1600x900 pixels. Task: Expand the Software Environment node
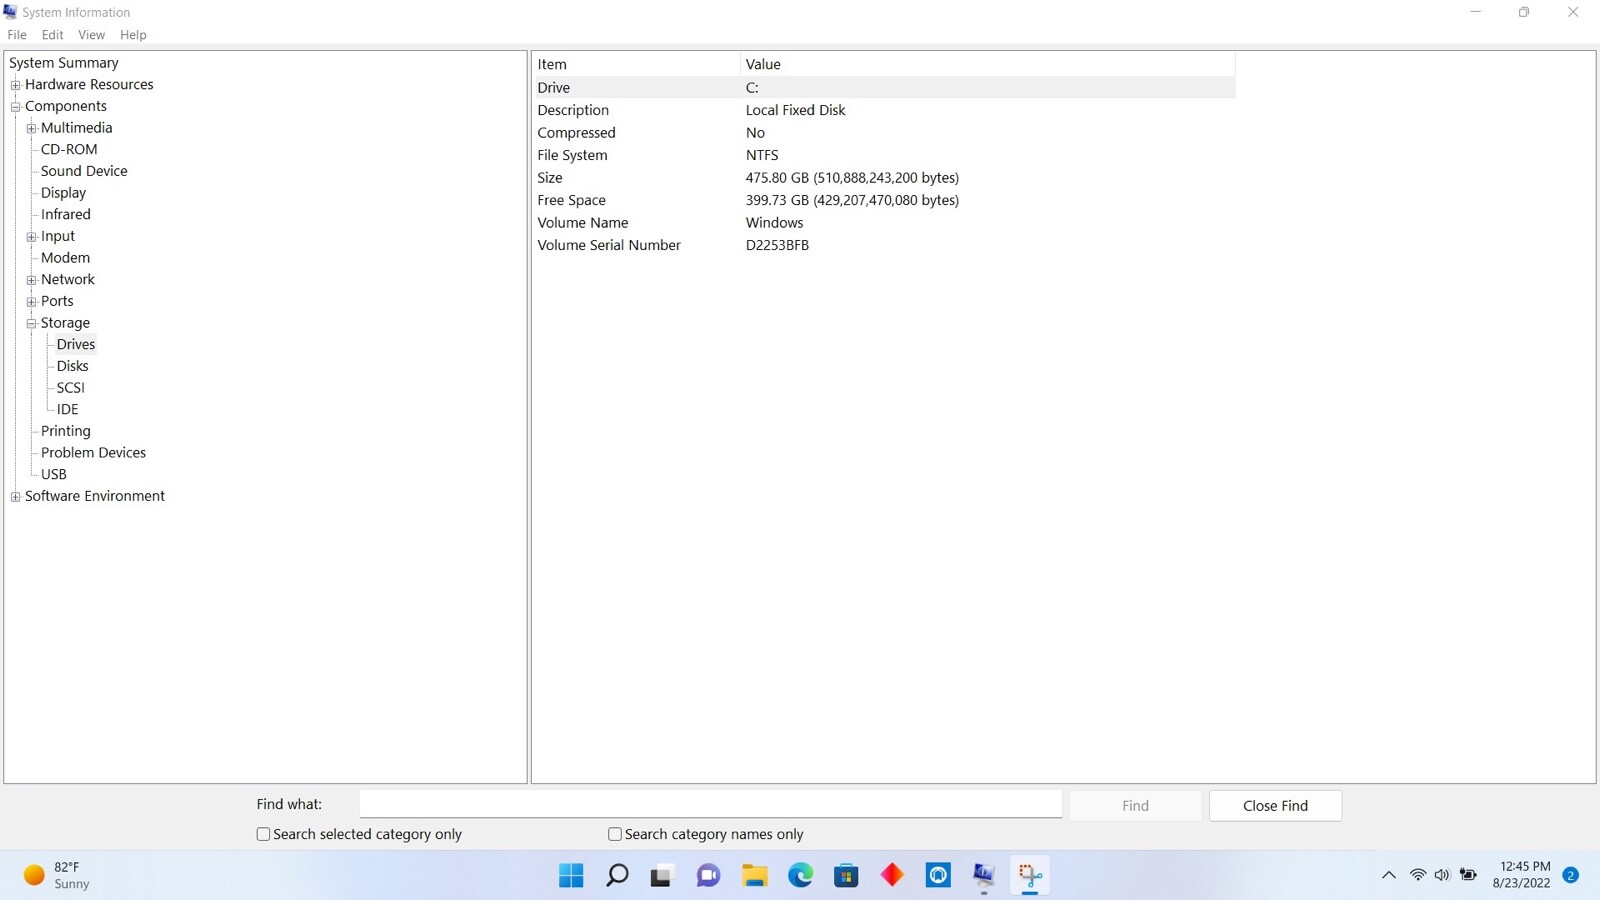(16, 497)
